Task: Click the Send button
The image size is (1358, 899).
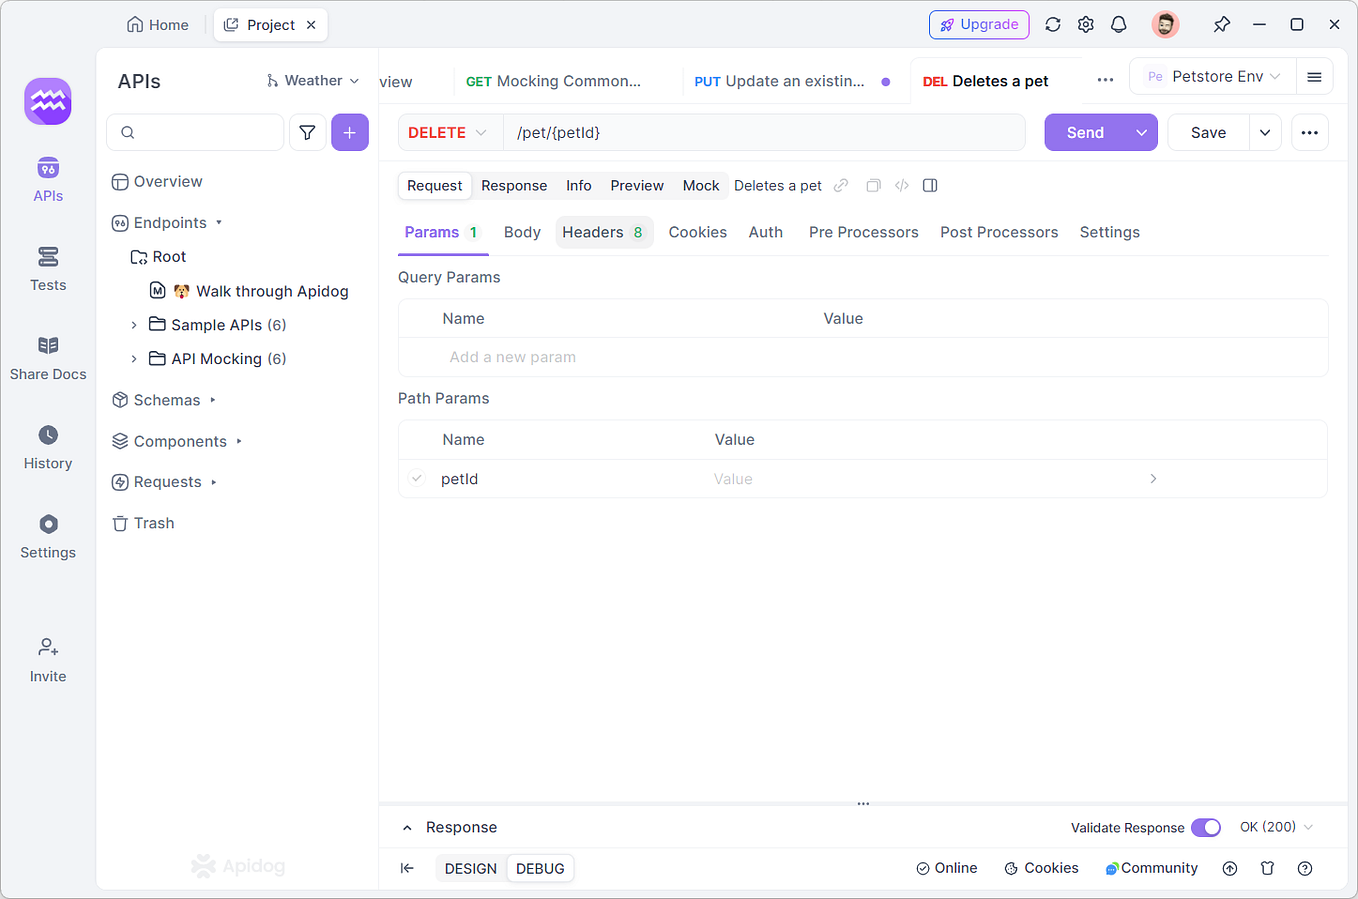Action: [1084, 132]
